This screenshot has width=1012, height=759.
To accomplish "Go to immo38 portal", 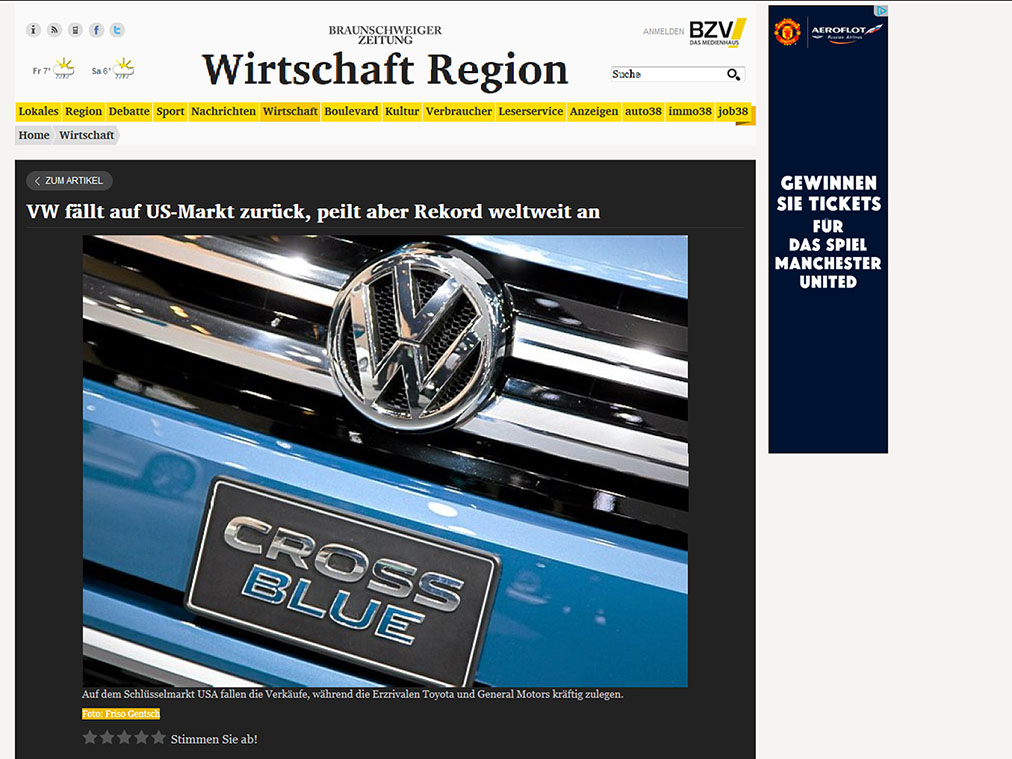I will (x=690, y=111).
